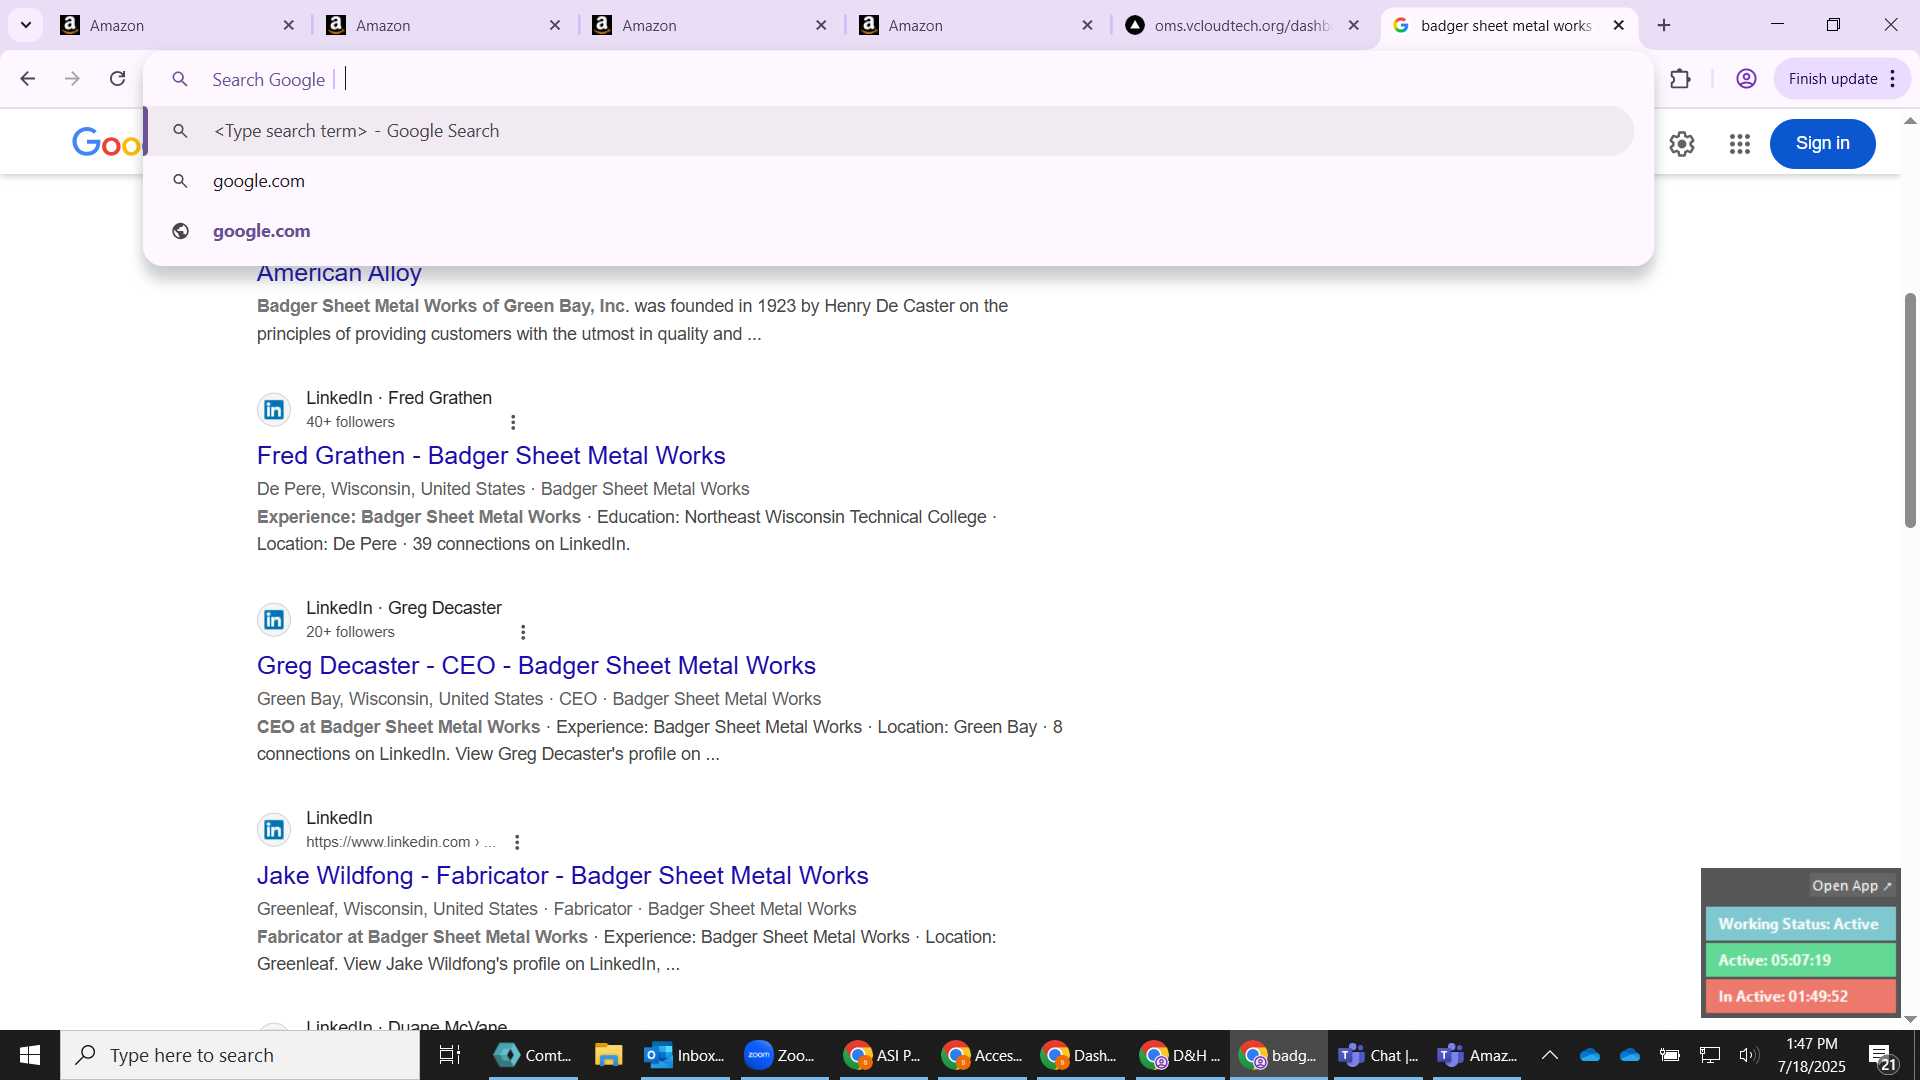The image size is (1920, 1080).
Task: Click the Open App link in tracker widget
Action: click(1851, 886)
